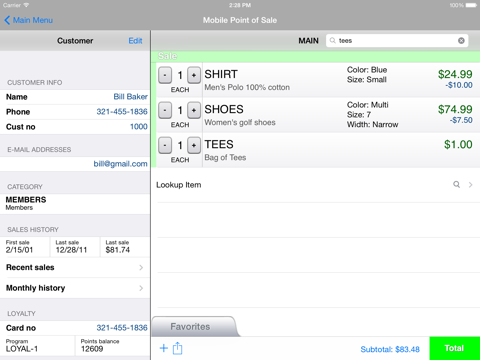
Task: Click Women's golf shoes description
Action: pyautogui.click(x=240, y=123)
